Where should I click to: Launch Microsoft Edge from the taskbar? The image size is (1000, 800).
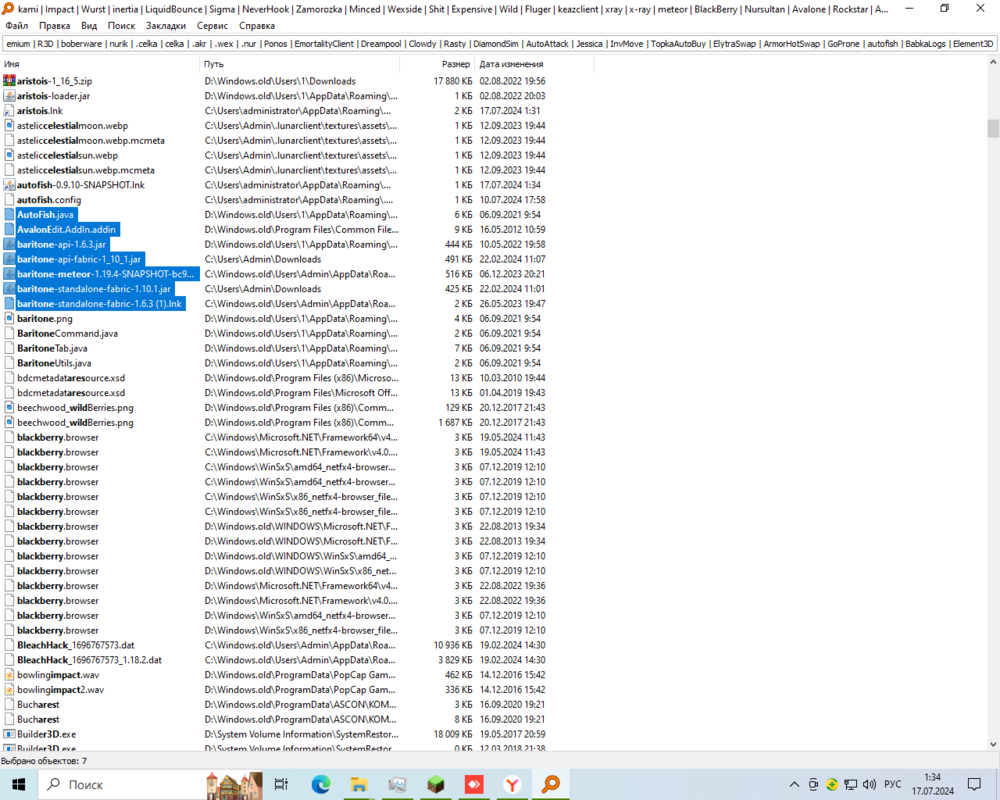[x=321, y=784]
